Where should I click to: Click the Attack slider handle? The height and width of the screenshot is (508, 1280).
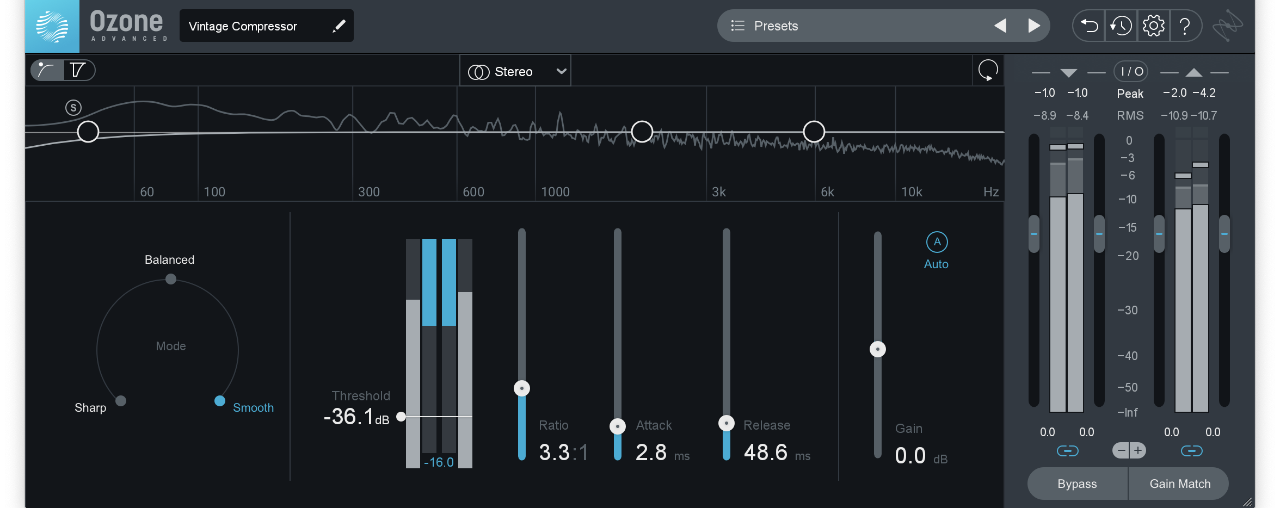618,426
